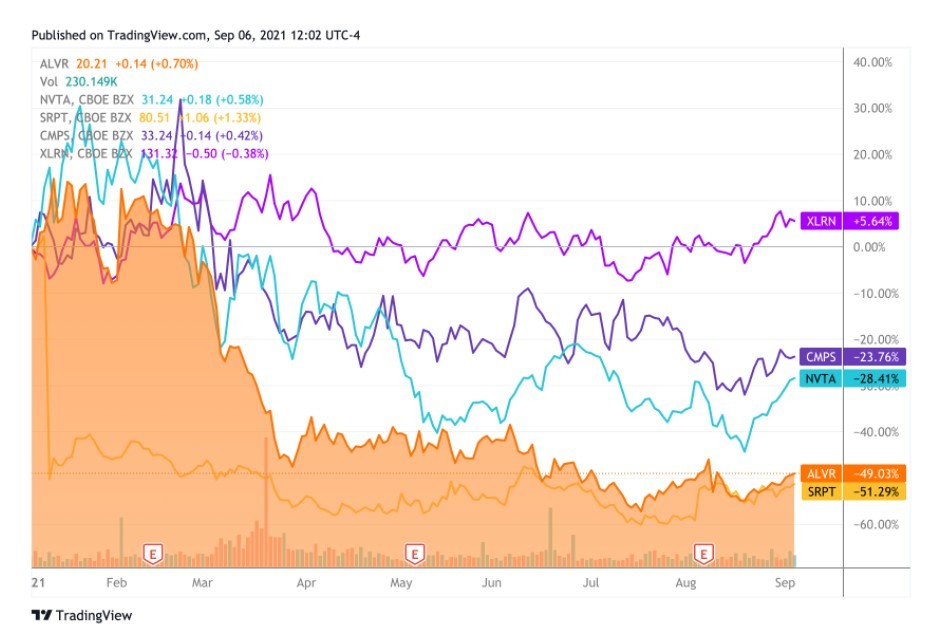
Task: Click the 10.00% axis label
Action: 872,201
